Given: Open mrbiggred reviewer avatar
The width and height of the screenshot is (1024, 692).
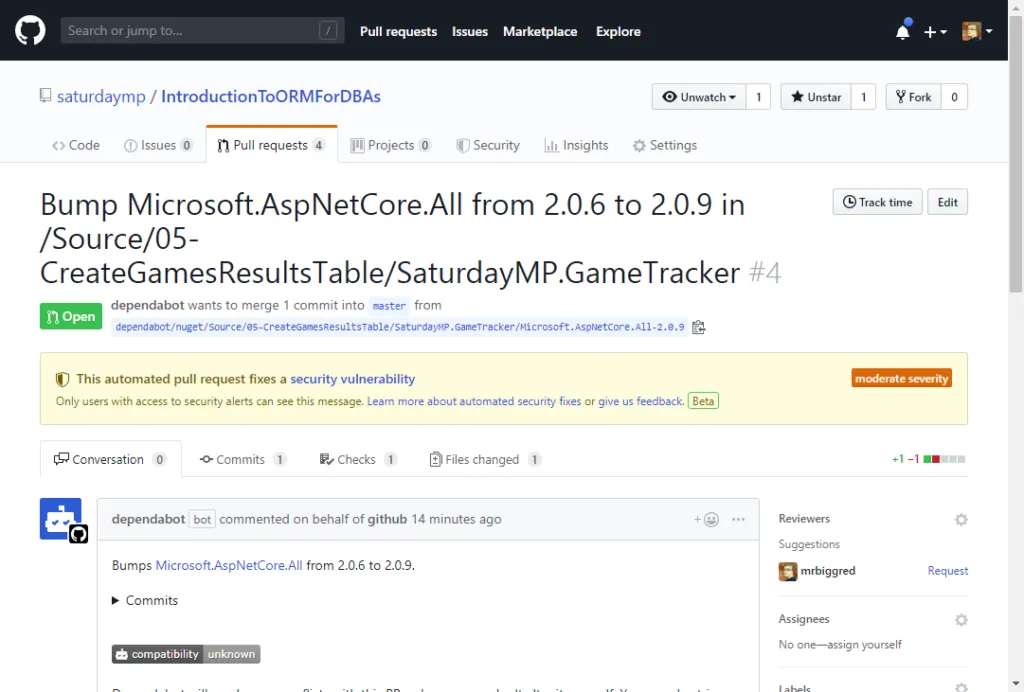Looking at the screenshot, I should point(788,571).
